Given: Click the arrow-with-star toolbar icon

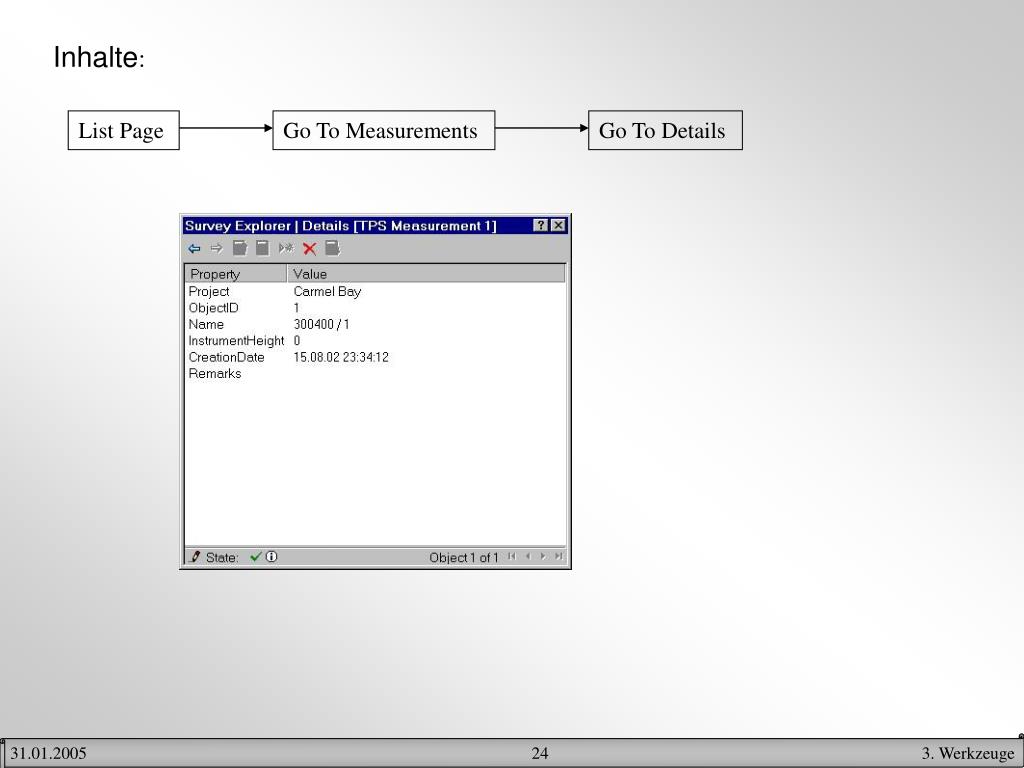Looking at the screenshot, I should [x=286, y=248].
